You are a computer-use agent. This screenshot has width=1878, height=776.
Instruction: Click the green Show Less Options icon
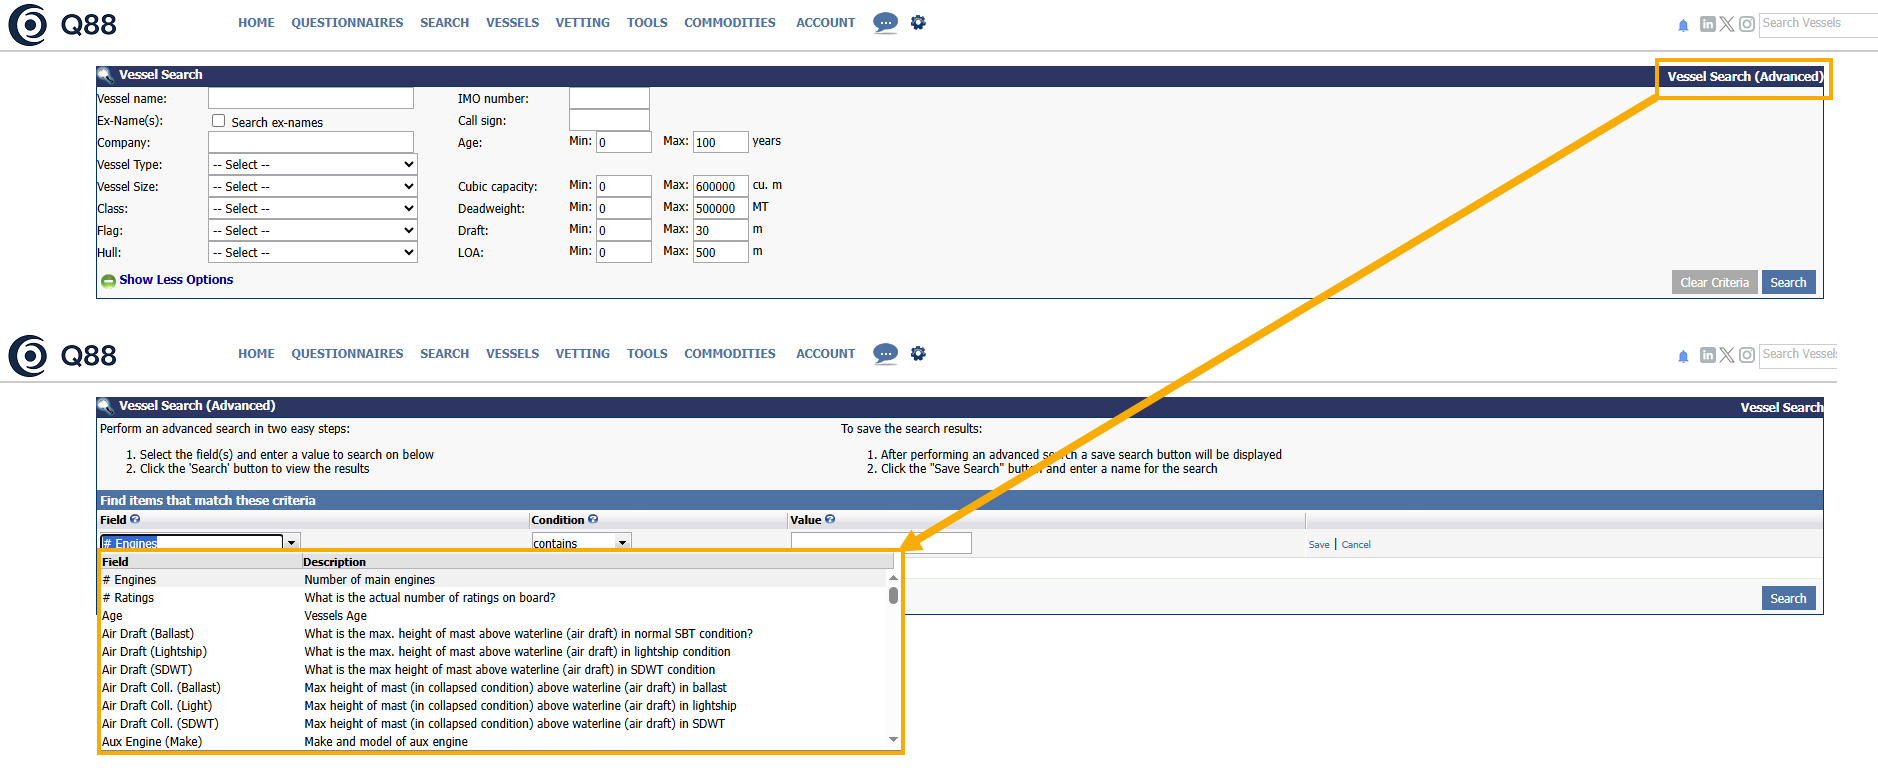click(x=108, y=281)
